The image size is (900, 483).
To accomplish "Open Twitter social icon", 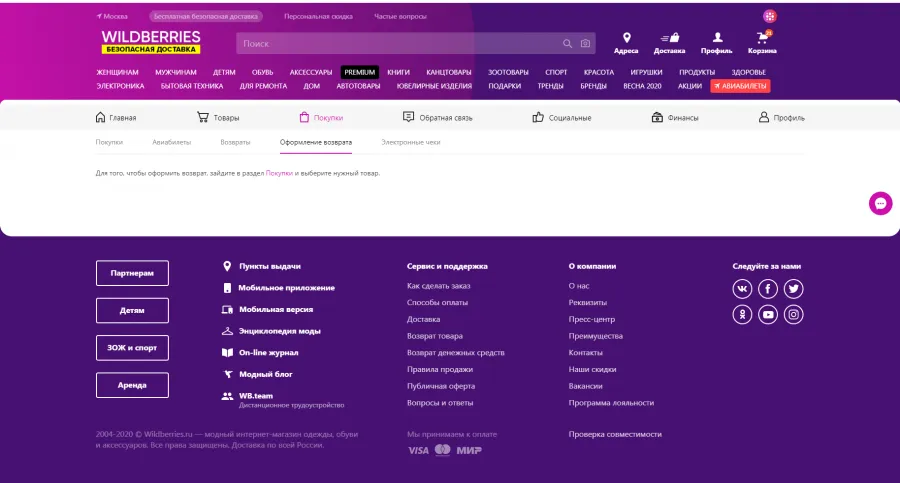I will pyautogui.click(x=794, y=289).
